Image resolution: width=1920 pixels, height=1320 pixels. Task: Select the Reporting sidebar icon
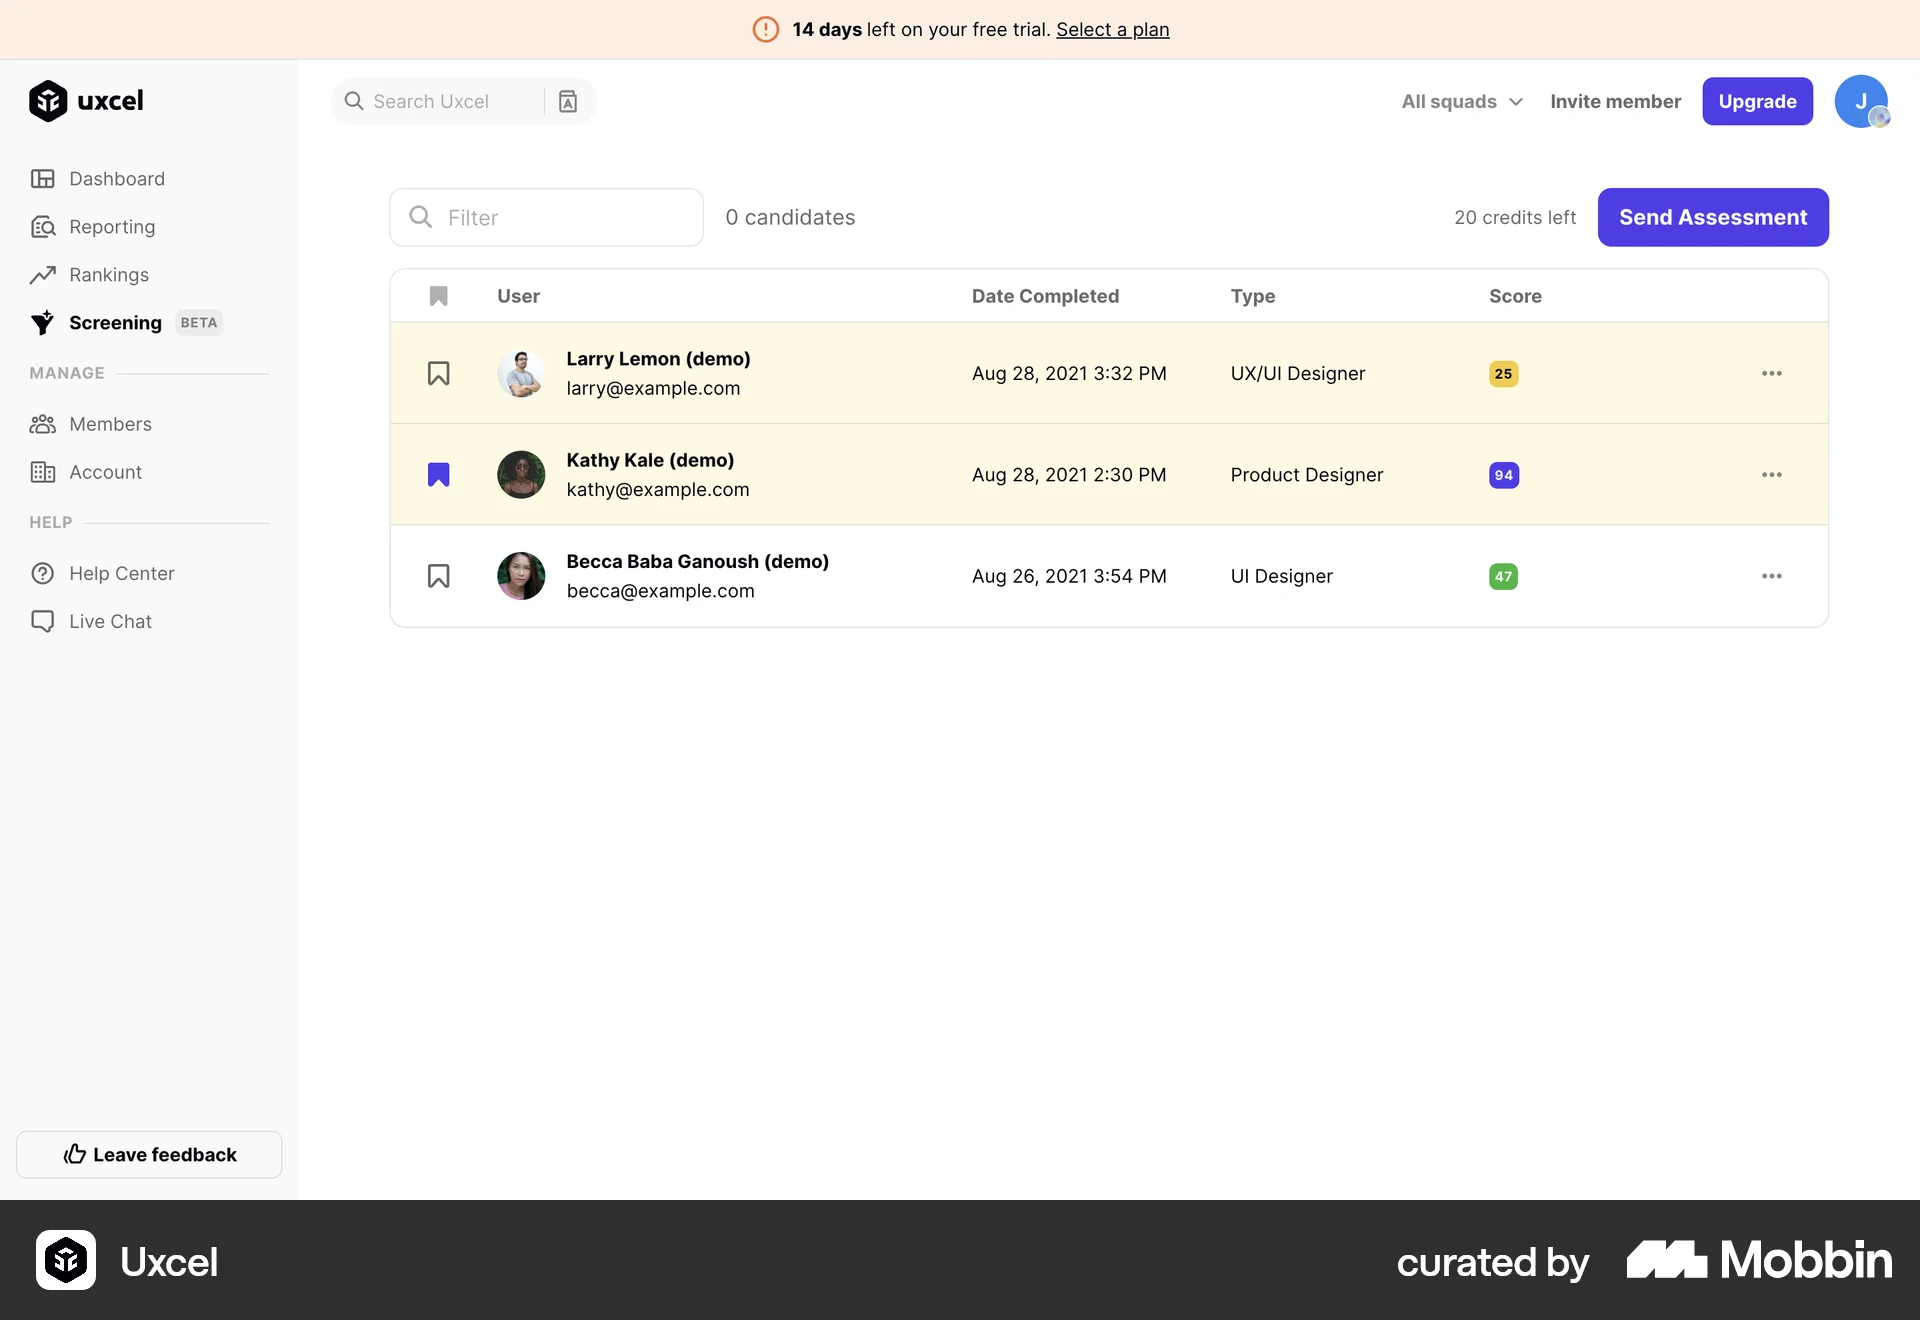click(44, 227)
